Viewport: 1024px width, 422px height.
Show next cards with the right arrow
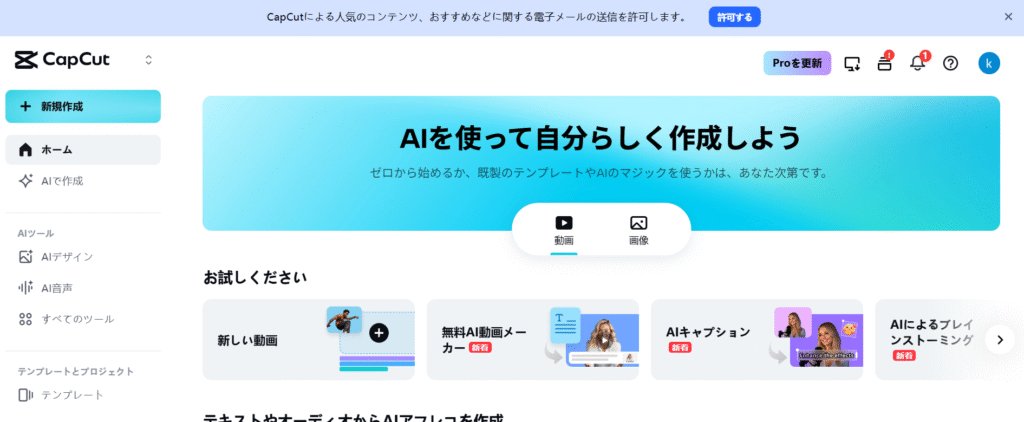click(1000, 340)
